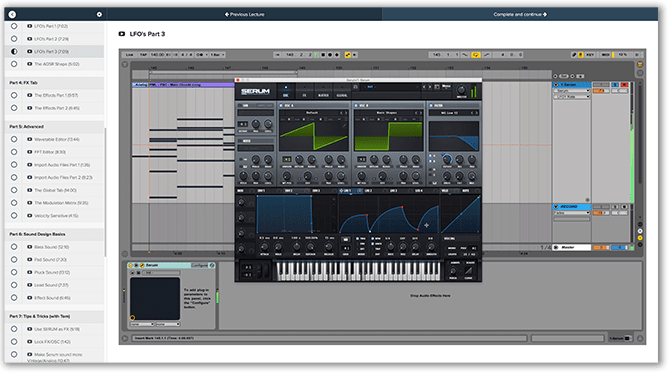Toggle the NOISE oscillator enable switch
The height and width of the screenshot is (378, 672).
(240, 141)
